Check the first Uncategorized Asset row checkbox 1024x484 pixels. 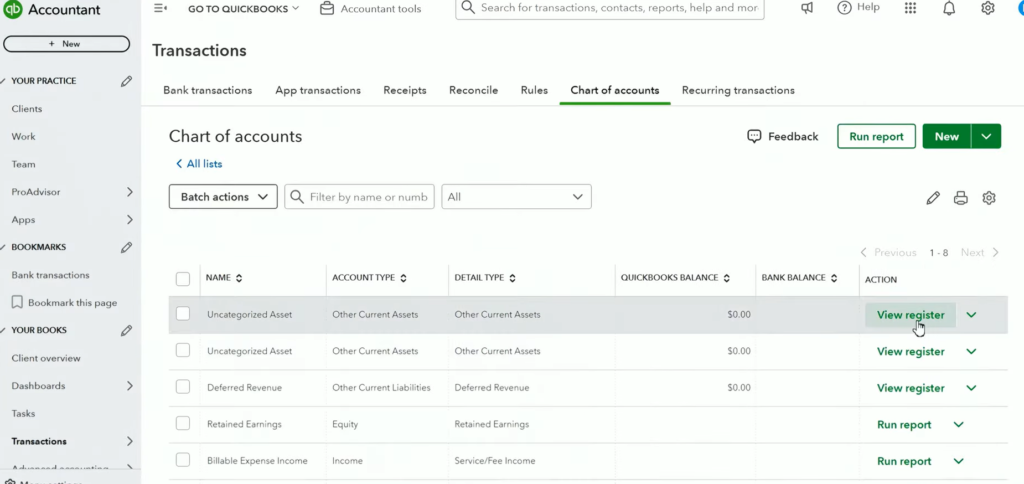[x=183, y=314]
